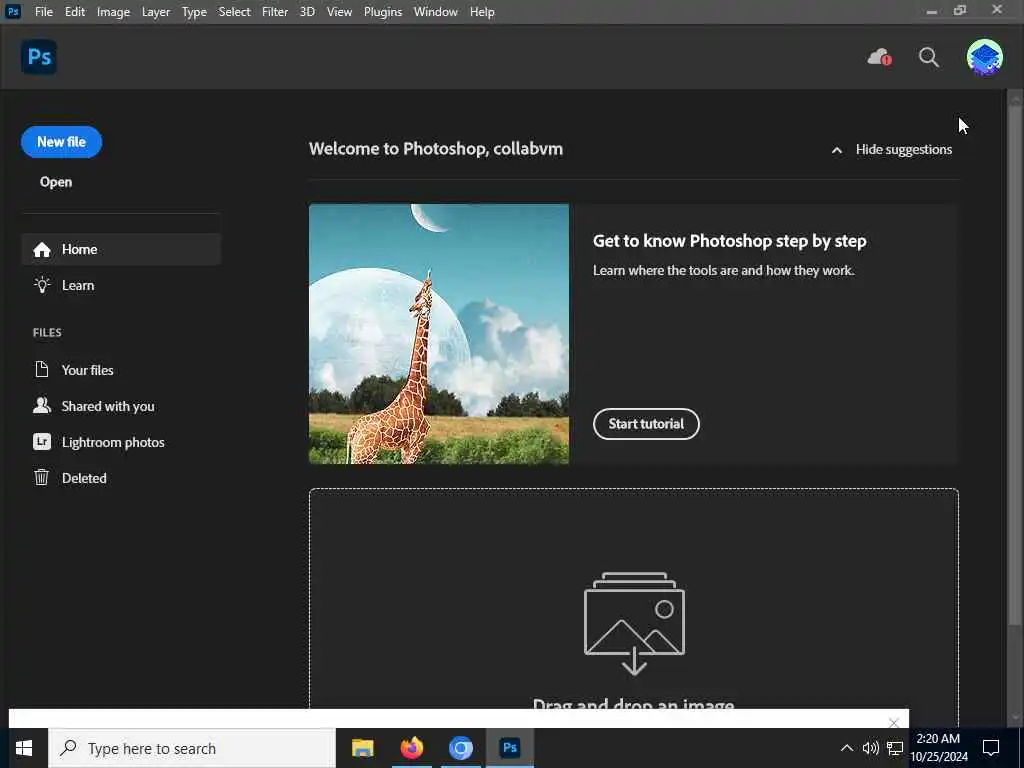Viewport: 1024px width, 768px height.
Task: Collapse suggestions with the chevron arrow
Action: (x=837, y=150)
